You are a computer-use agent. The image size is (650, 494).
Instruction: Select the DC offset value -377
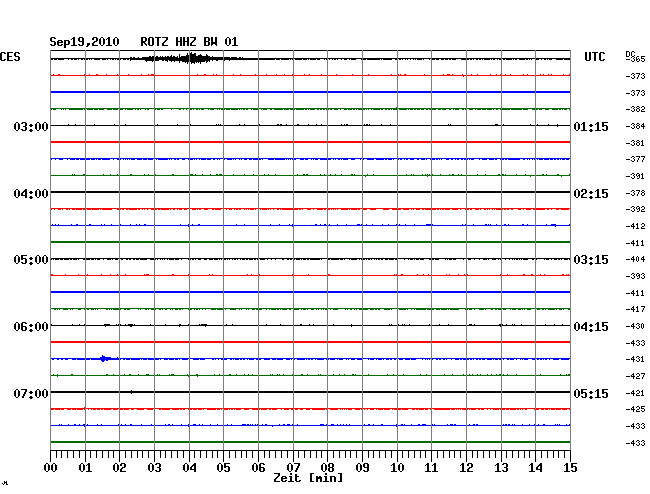(635, 159)
